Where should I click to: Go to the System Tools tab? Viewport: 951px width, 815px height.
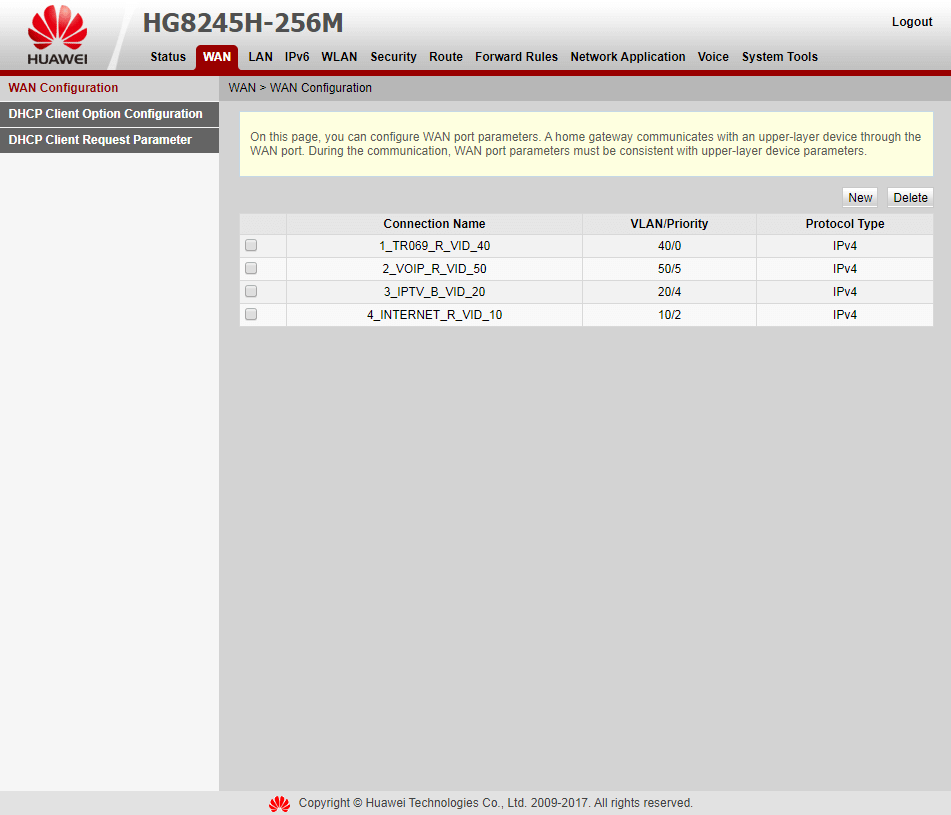tap(779, 57)
